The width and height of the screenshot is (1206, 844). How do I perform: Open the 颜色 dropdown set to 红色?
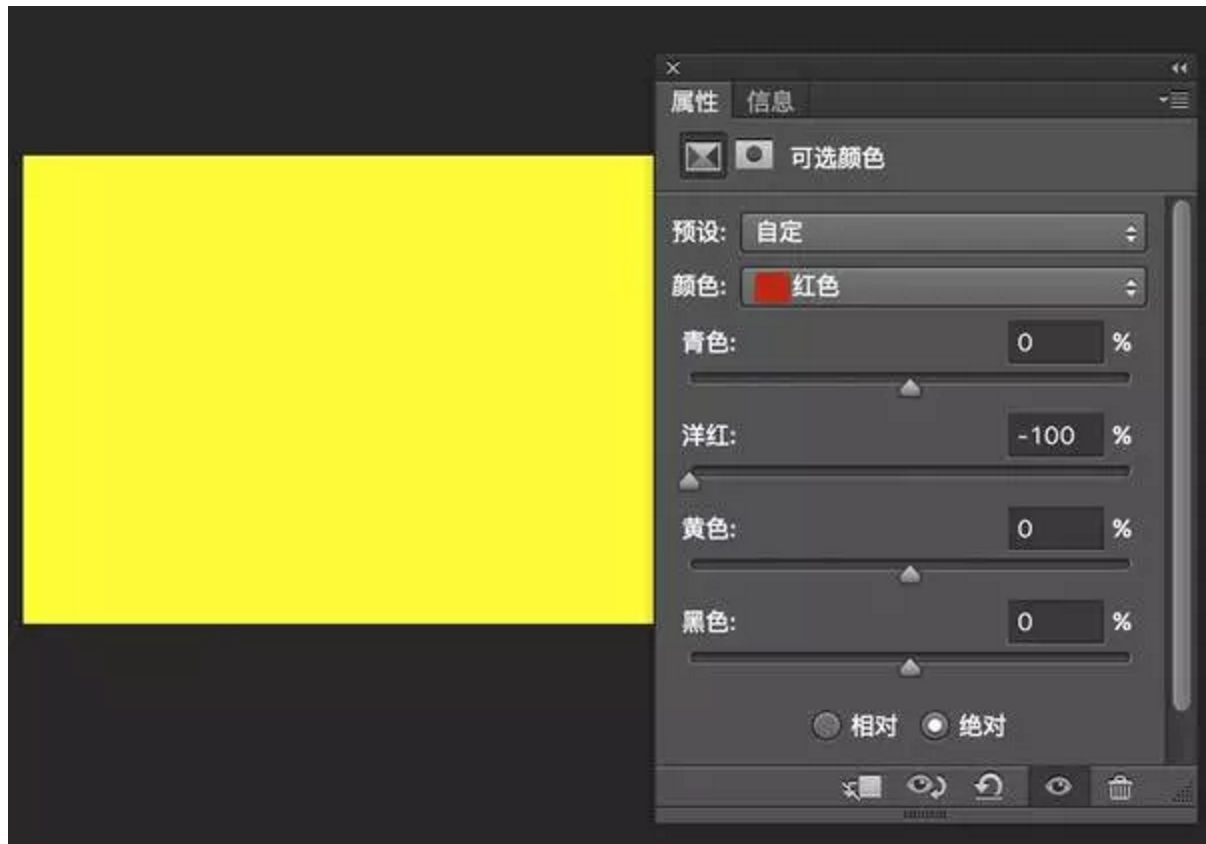click(944, 288)
